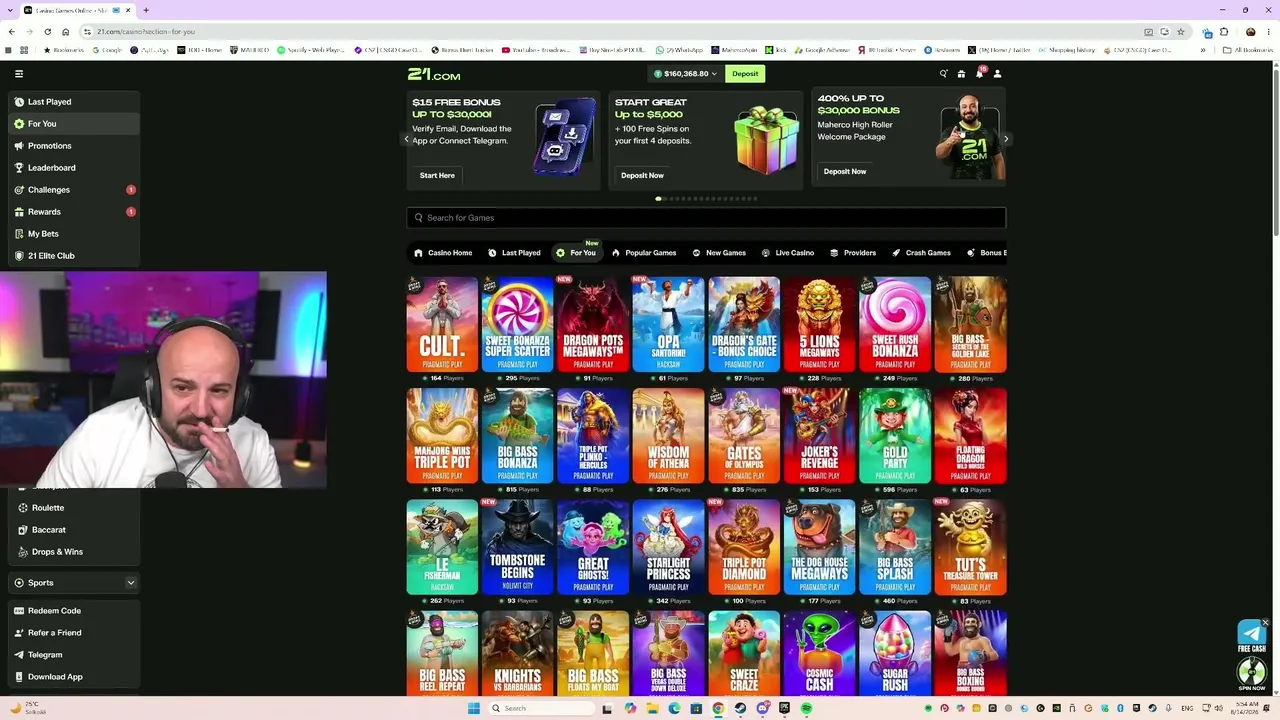Open Rewards in the sidebar
This screenshot has width=1280, height=720.
(x=74, y=212)
